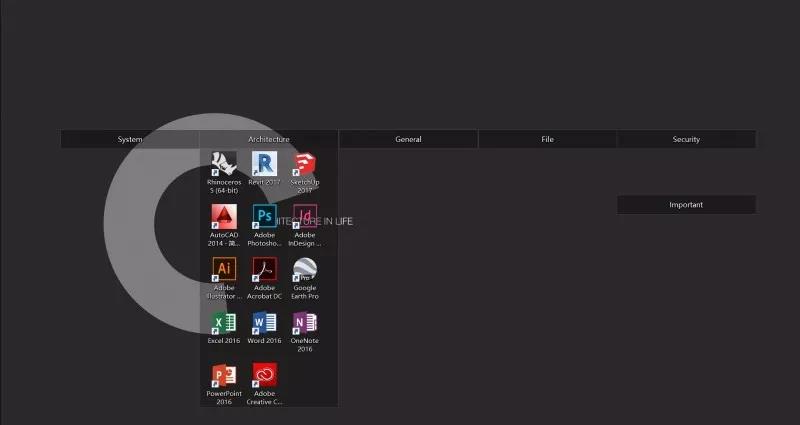800x425 pixels.
Task: Select the File group header
Action: 547,139
